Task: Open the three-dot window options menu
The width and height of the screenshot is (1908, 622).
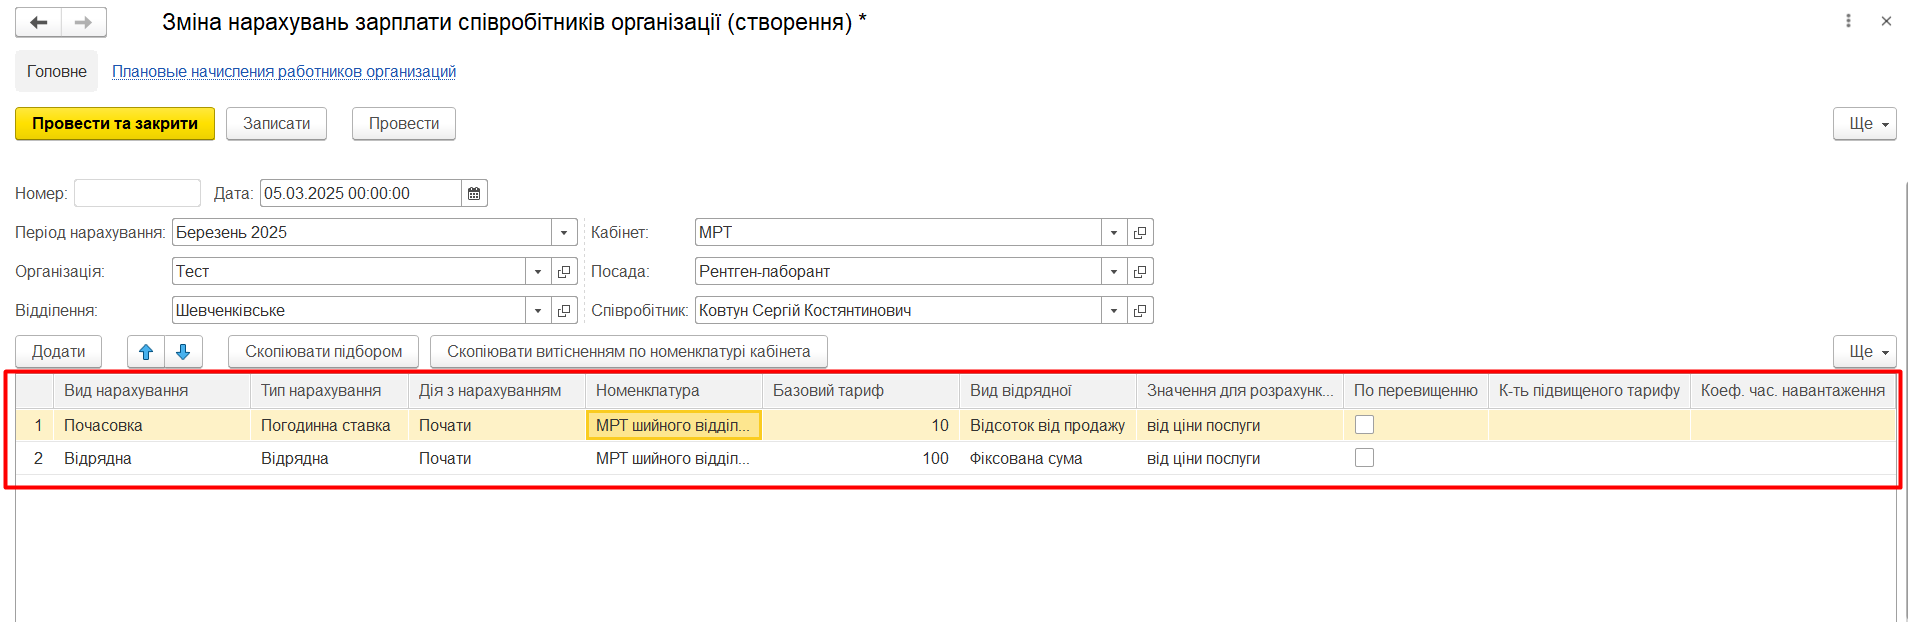Action: point(1848,21)
